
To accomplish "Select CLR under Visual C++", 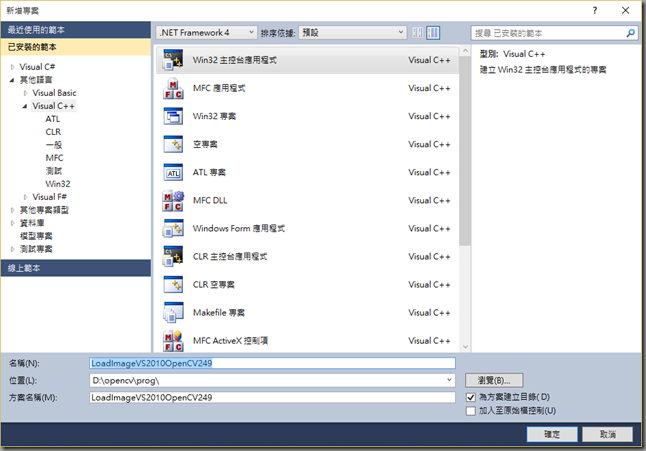I will coord(53,132).
